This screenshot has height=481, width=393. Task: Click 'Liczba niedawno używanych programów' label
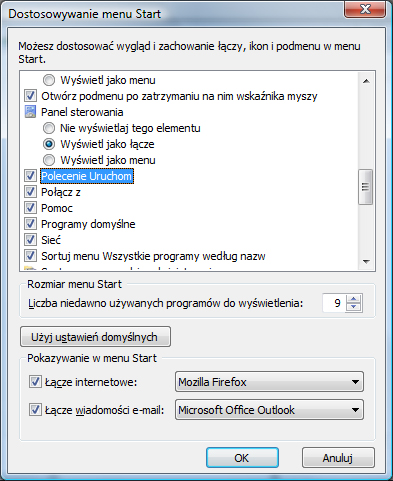coord(166,303)
